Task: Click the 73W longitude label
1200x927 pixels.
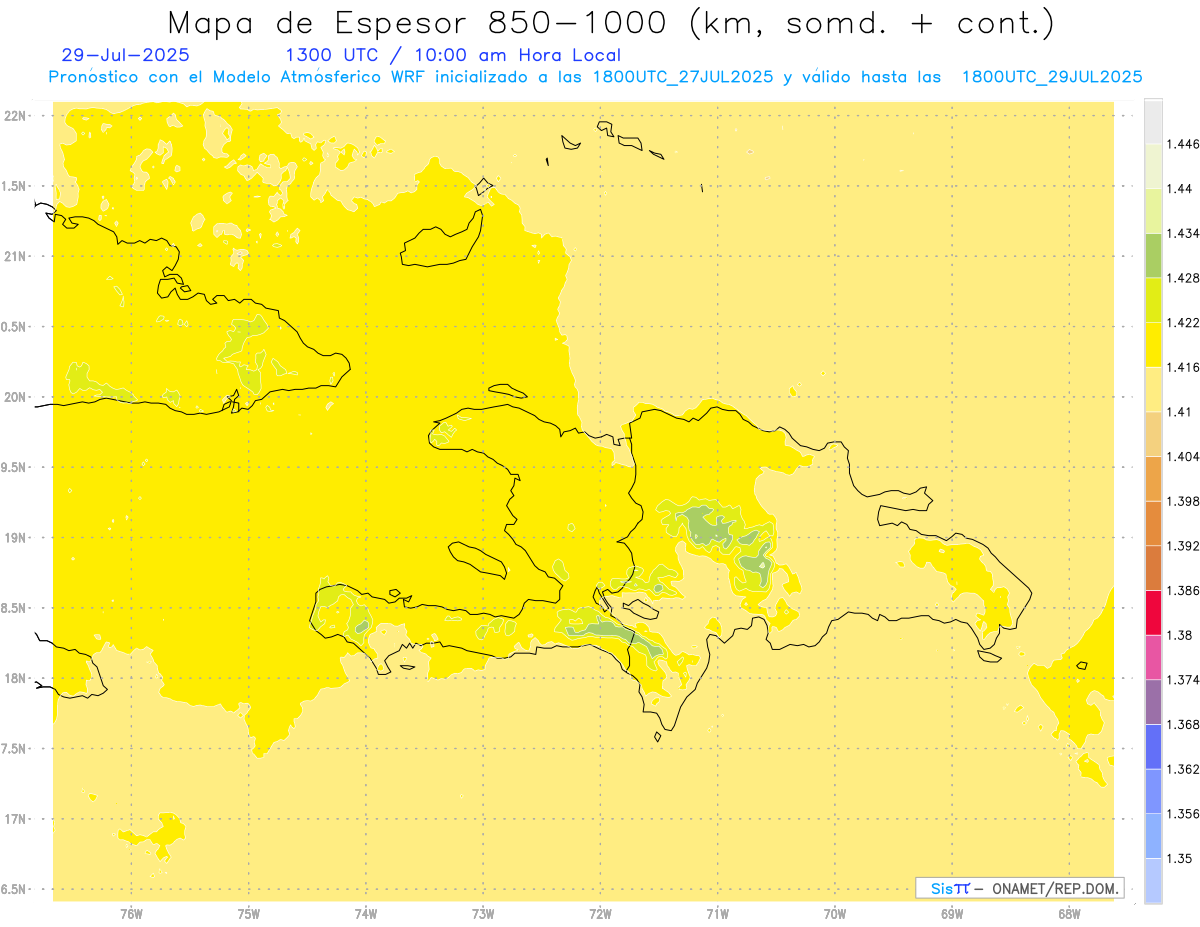Action: tap(483, 914)
